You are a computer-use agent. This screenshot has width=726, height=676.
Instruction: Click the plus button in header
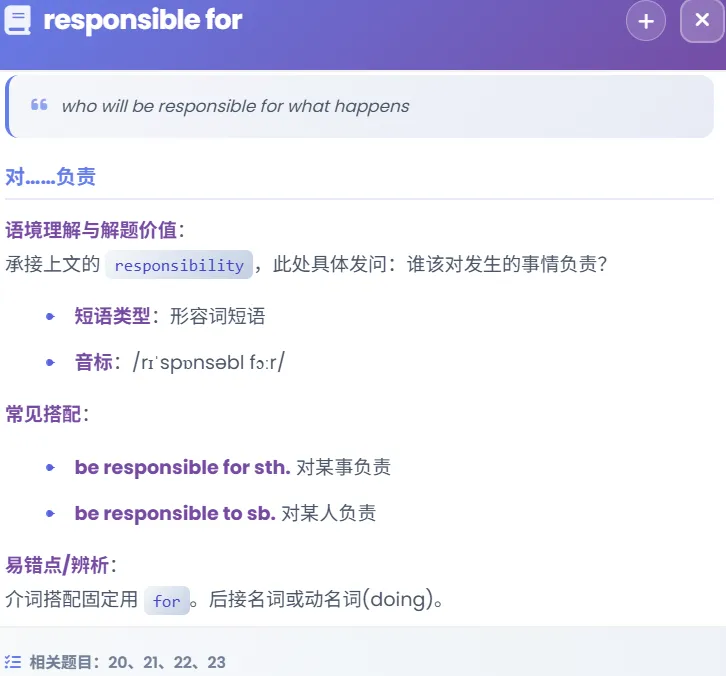(x=646, y=21)
